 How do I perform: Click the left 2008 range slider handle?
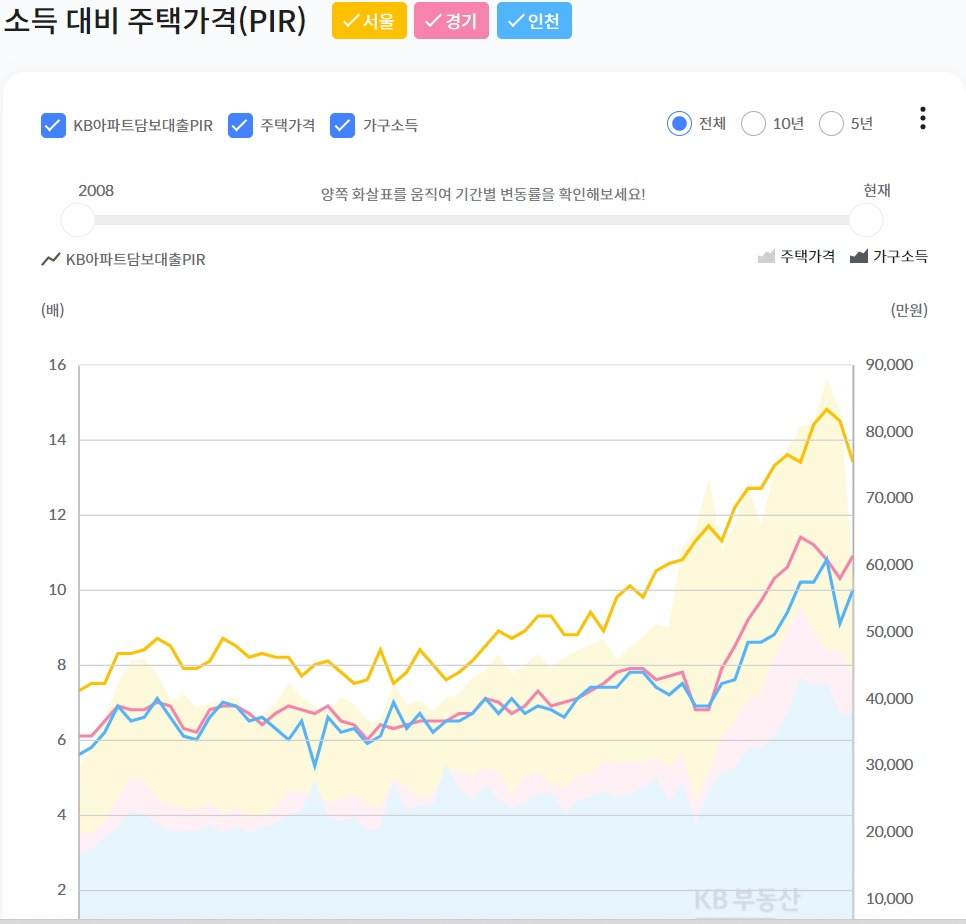(x=77, y=220)
